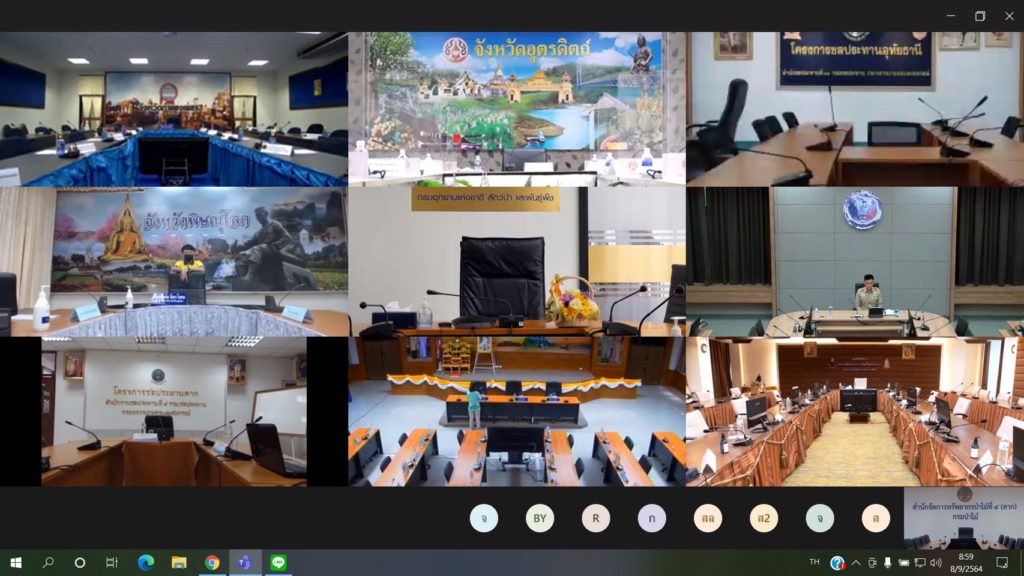Click the สล participant avatar
Viewport: 1024px width, 576px height.
(x=708, y=517)
